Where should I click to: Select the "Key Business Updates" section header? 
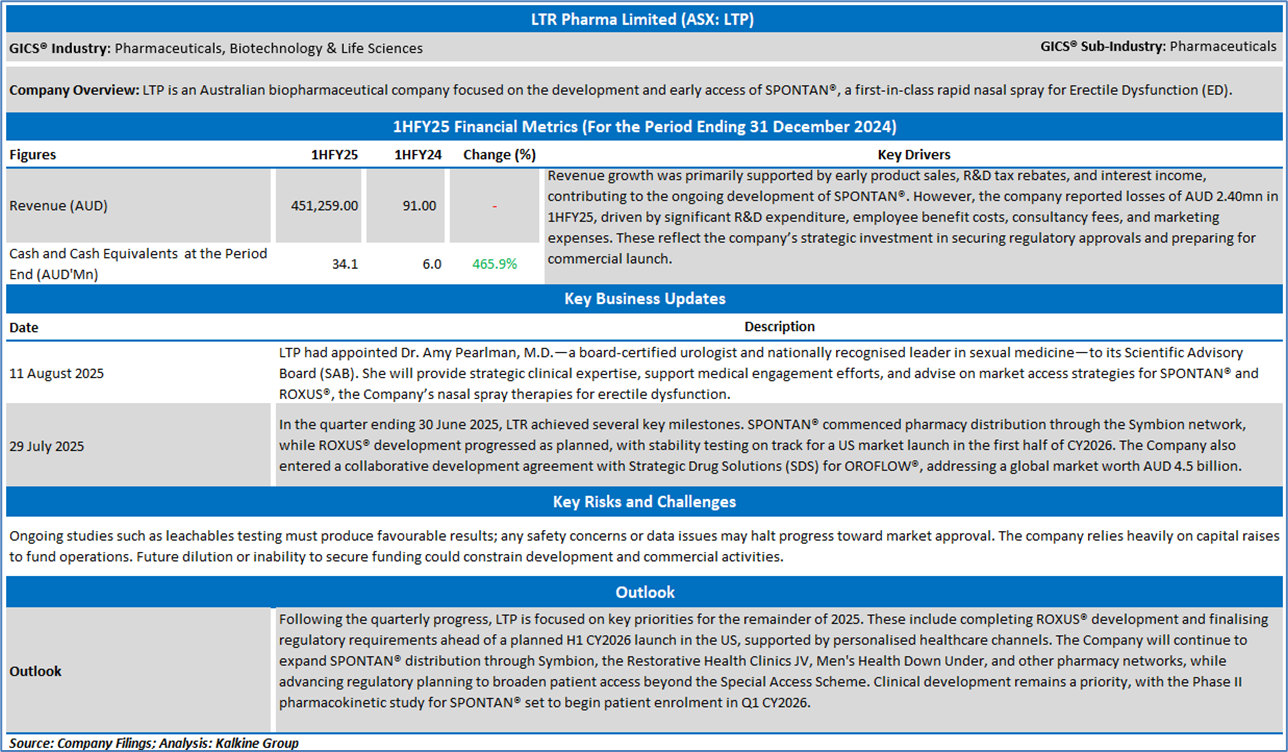click(644, 299)
